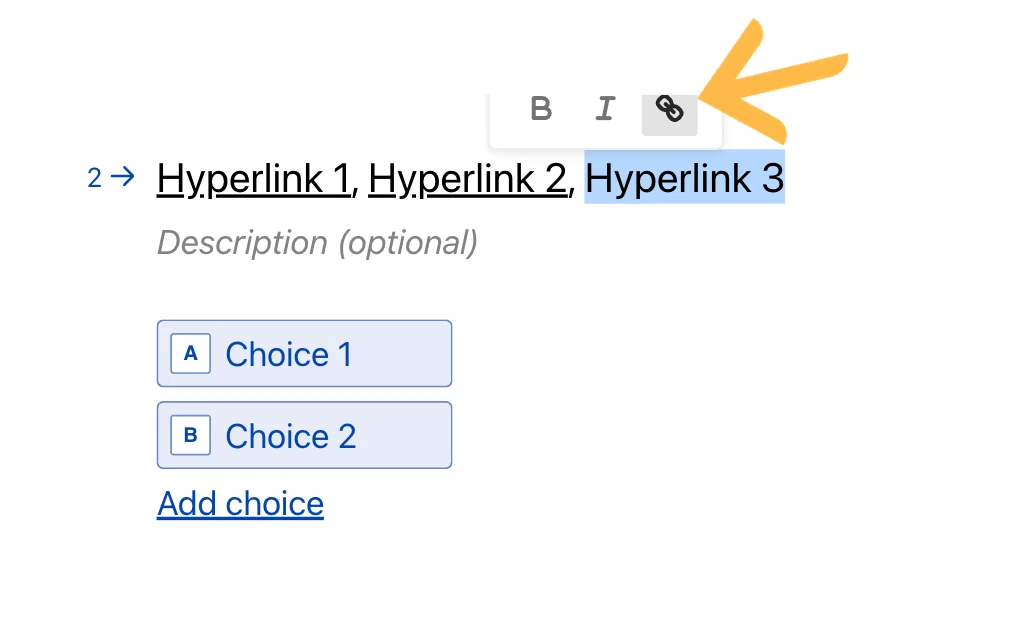
Task: Click the comma after Hyperlink 1
Action: click(x=358, y=190)
